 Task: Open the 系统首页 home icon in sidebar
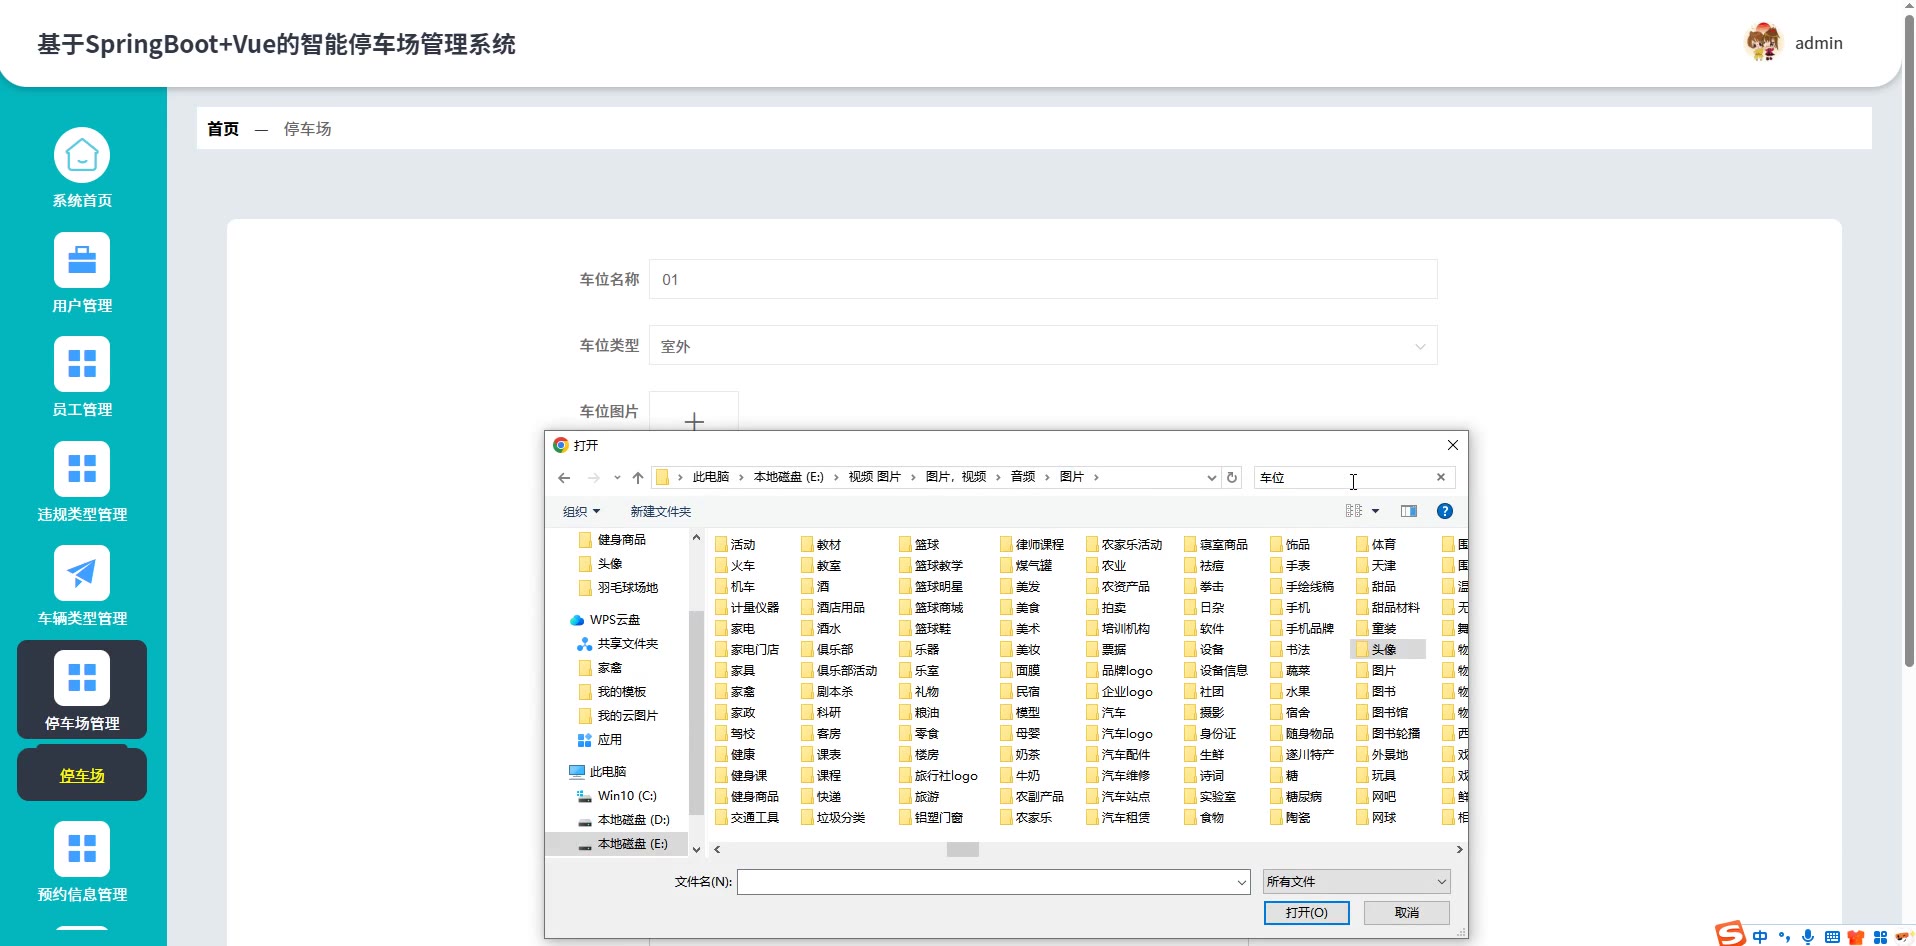82,156
